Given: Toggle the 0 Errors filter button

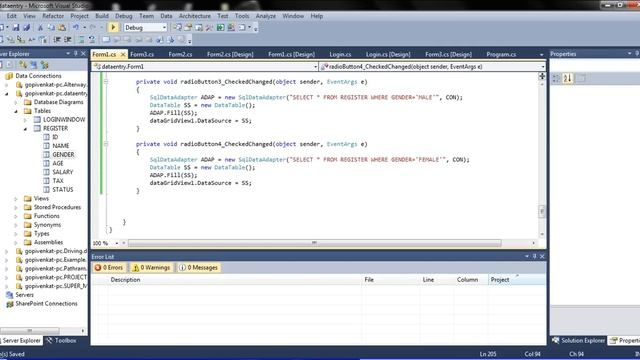Looking at the screenshot, I should [109, 268].
